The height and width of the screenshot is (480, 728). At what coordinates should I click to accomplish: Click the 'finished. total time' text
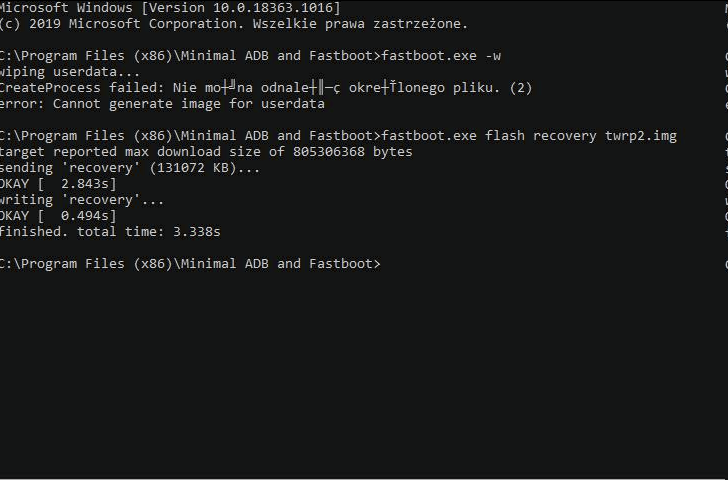click(80, 232)
